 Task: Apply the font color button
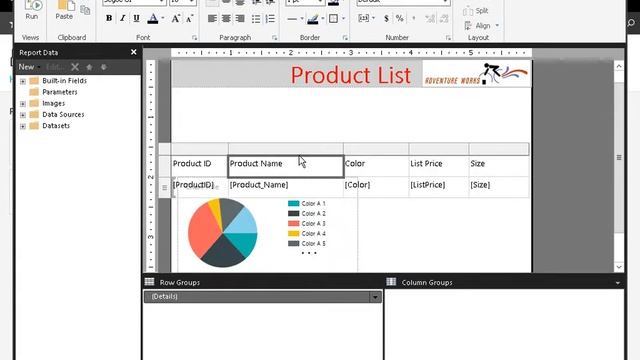[153, 18]
